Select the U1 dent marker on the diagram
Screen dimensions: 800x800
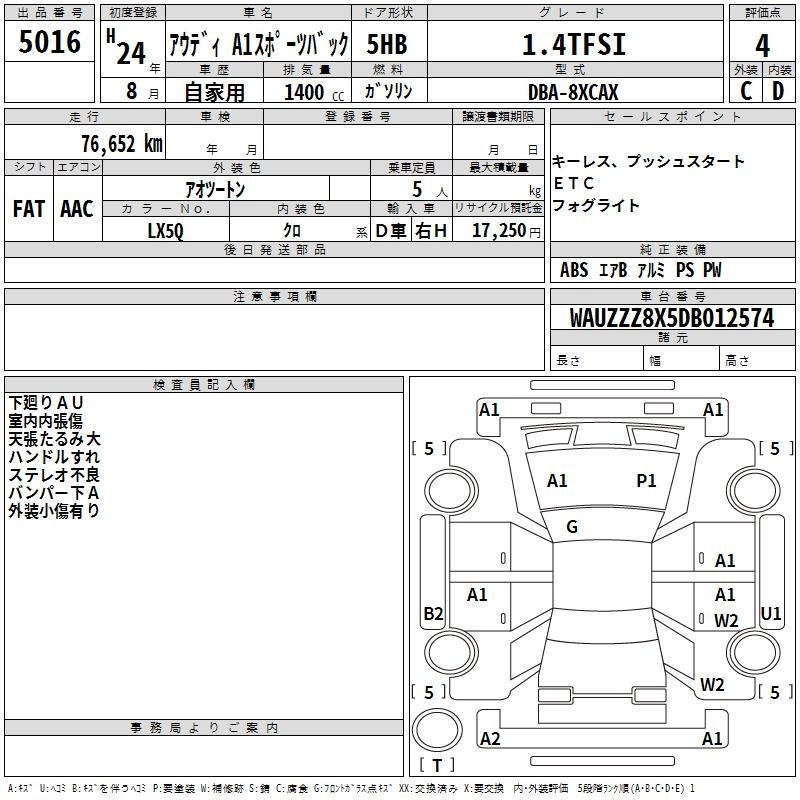[x=770, y=613]
